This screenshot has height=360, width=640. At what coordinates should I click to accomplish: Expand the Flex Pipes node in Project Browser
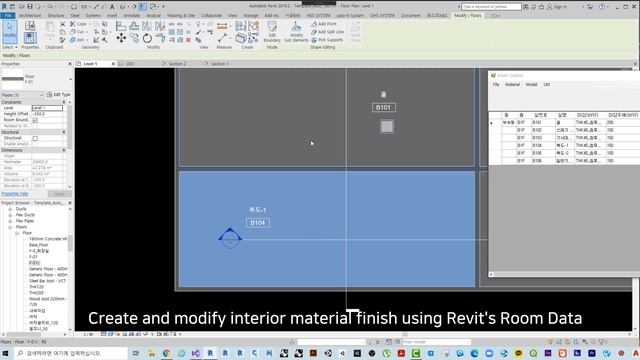pos(10,221)
